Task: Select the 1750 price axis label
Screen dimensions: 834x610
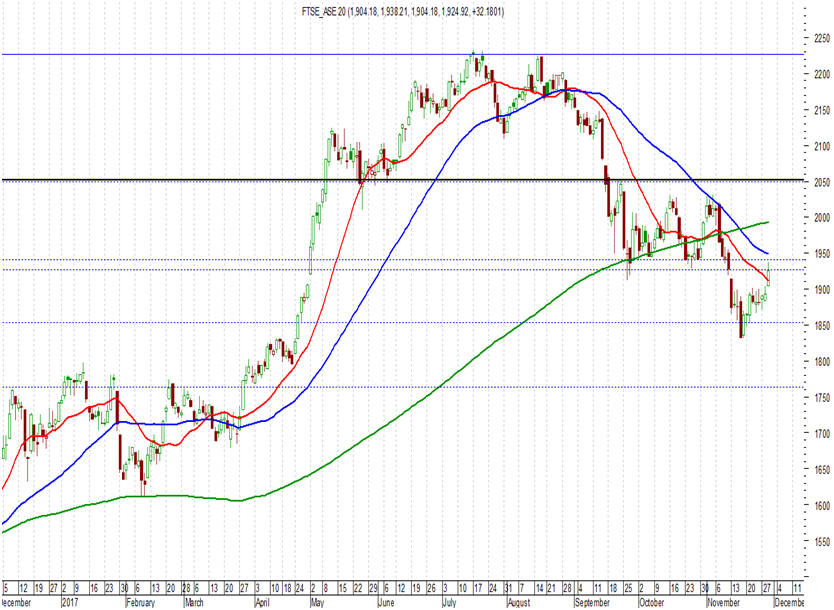Action: click(821, 398)
